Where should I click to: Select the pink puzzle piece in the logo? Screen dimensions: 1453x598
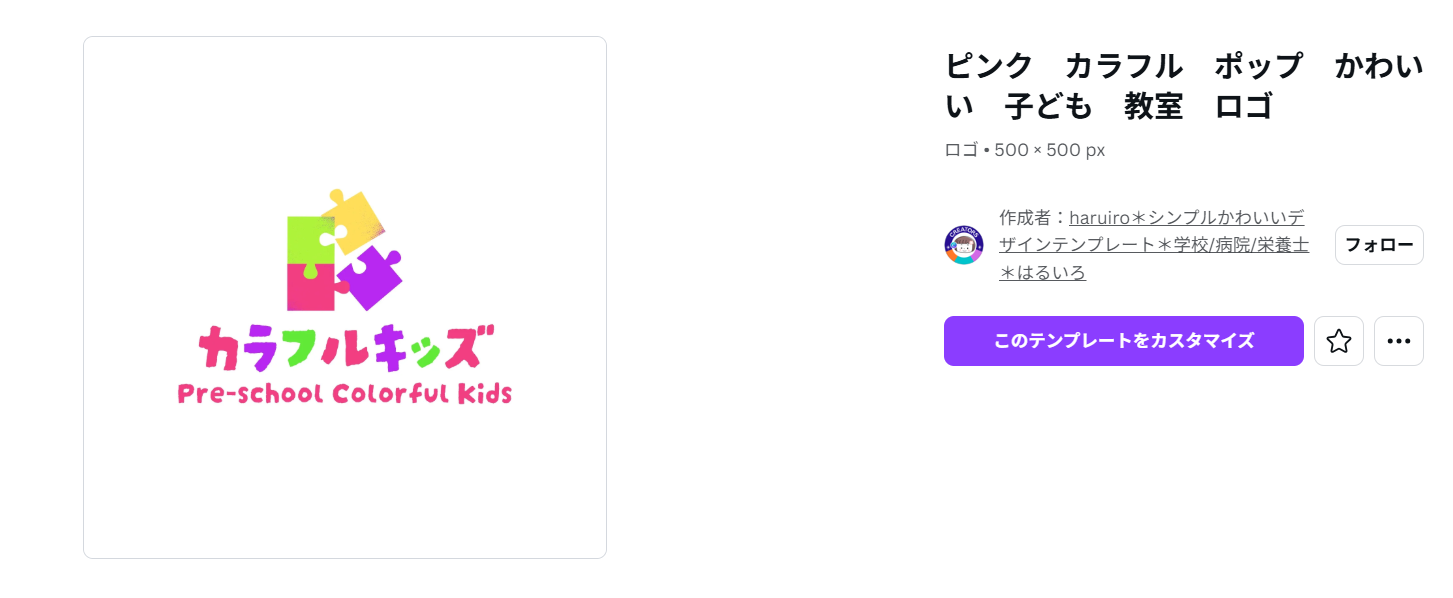point(313,287)
